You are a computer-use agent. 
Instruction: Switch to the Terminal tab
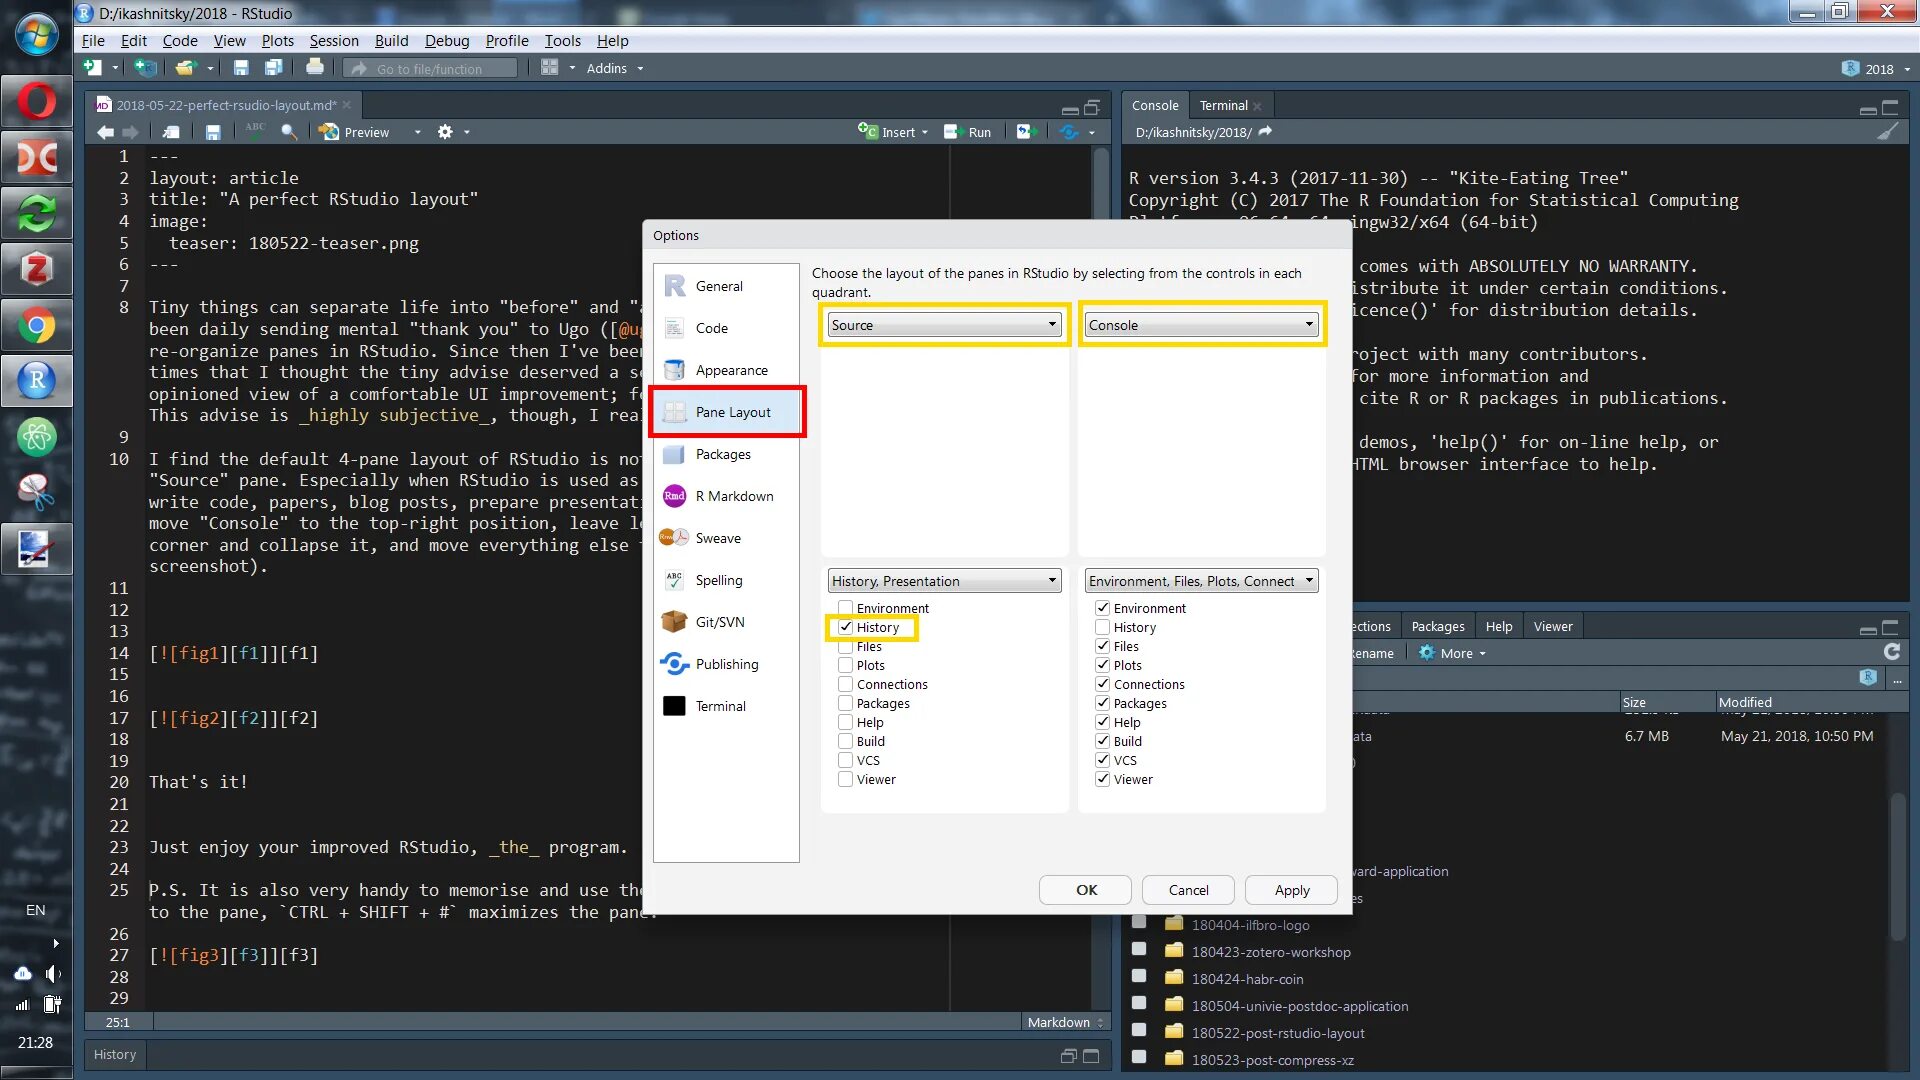coord(1223,105)
